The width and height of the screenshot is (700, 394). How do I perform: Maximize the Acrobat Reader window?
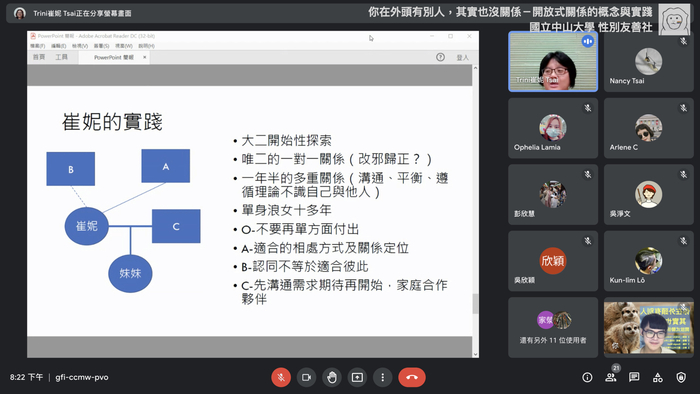tap(450, 36)
